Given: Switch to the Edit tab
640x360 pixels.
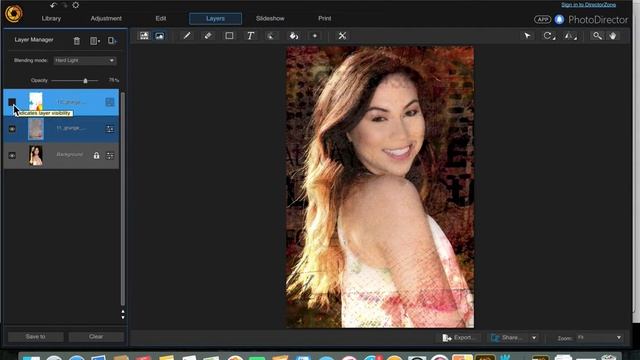Looking at the screenshot, I should point(161,18).
